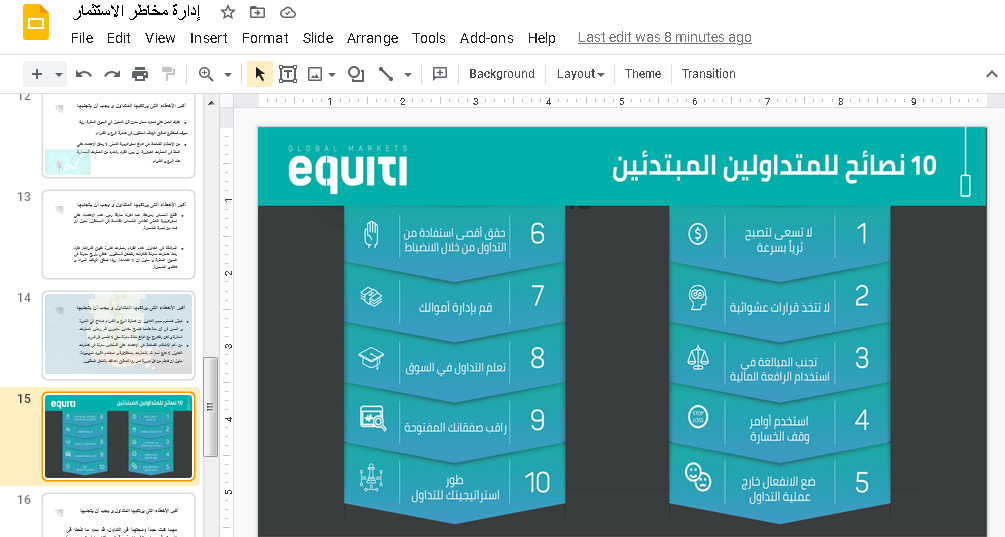Click the dollar coin icon in tip 1
Screen dimensions: 1005x537
(698, 234)
